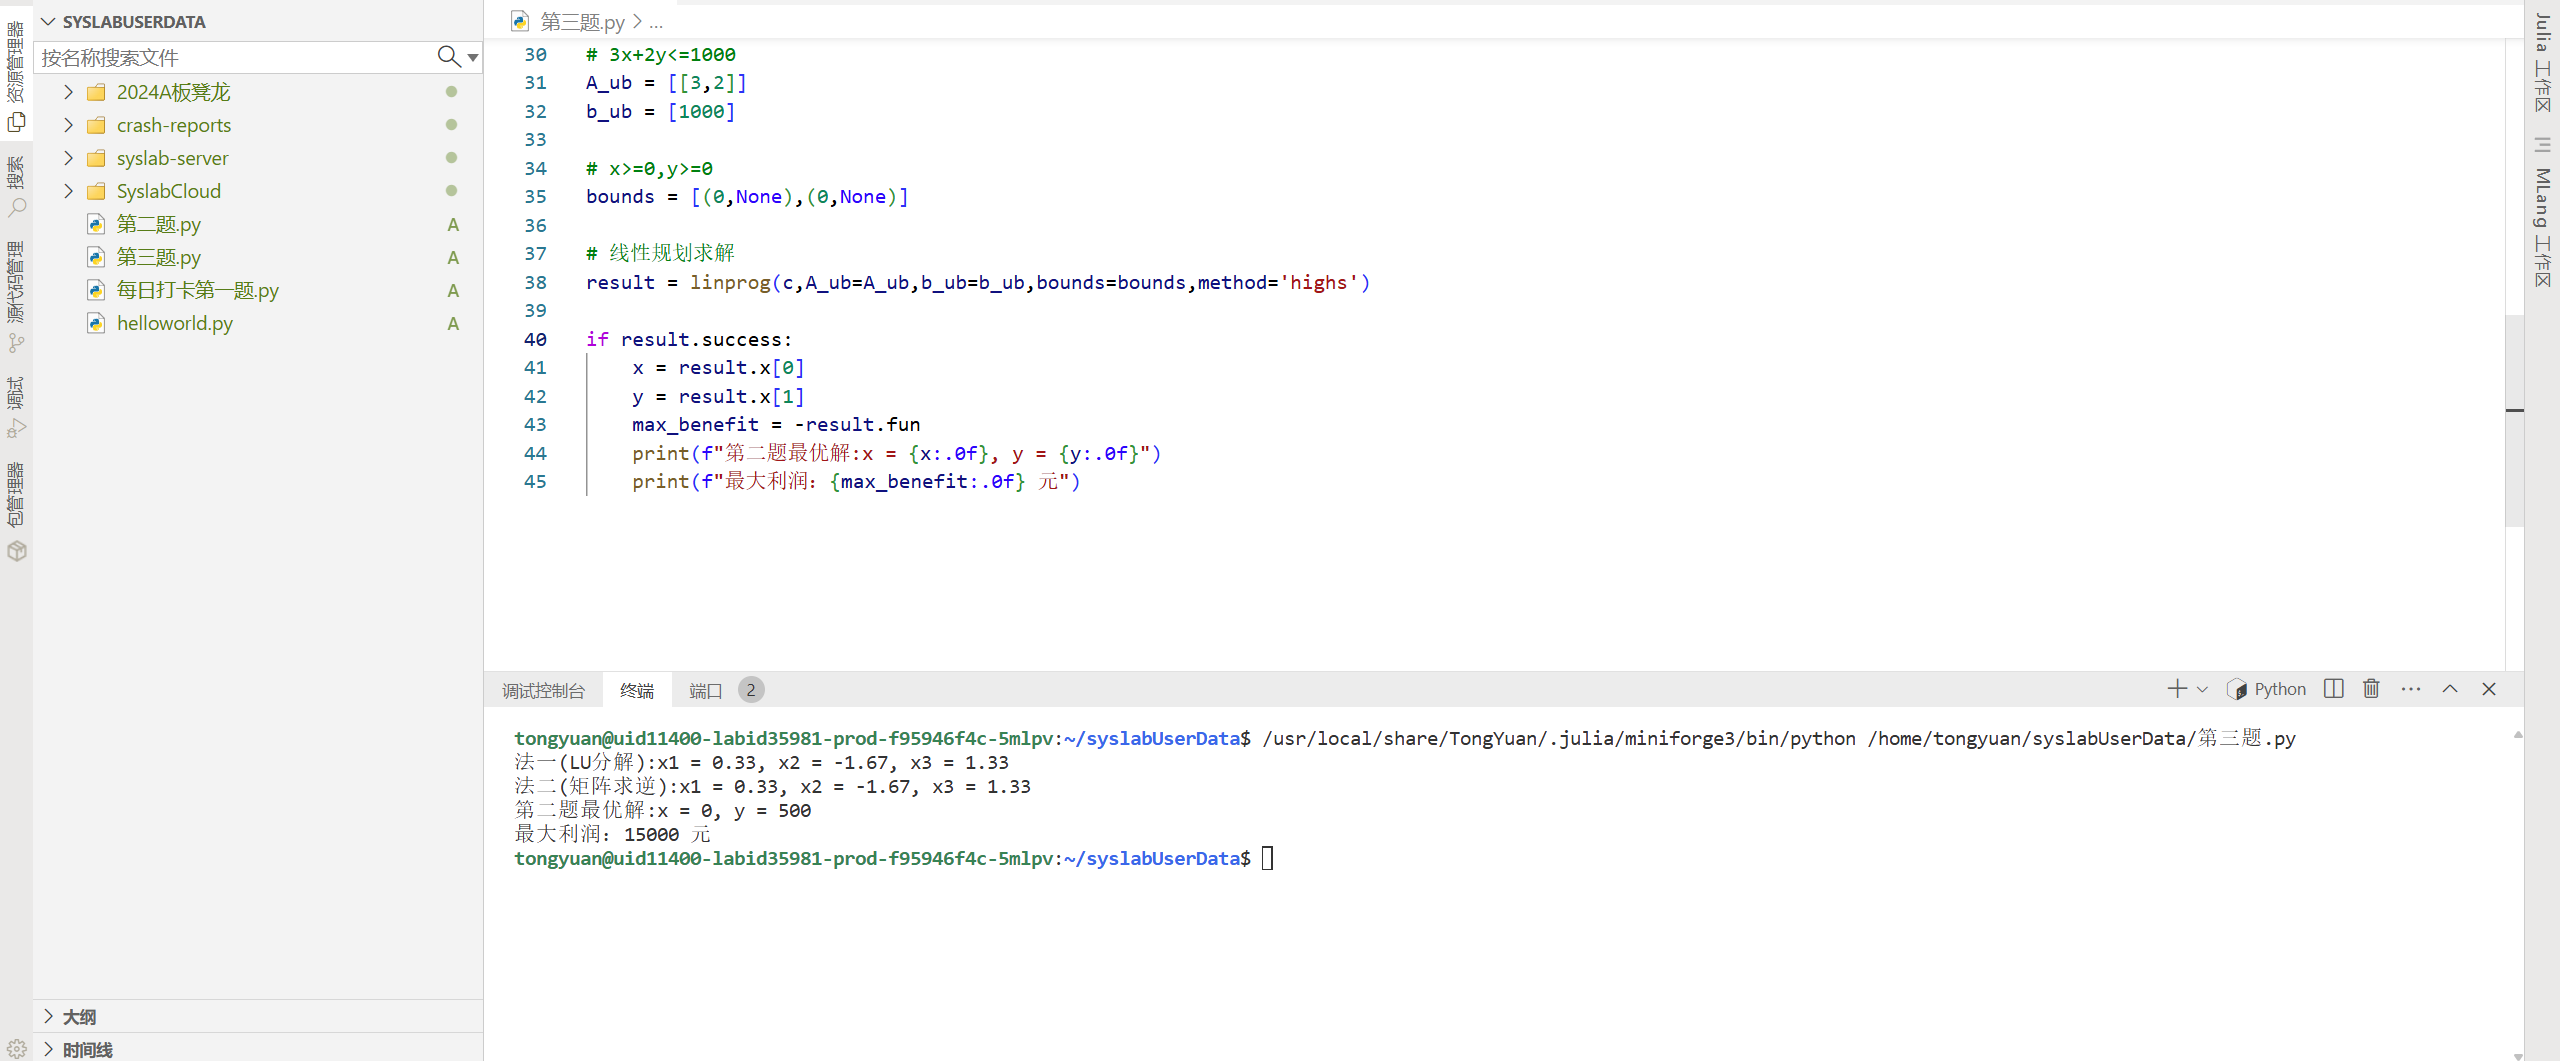The width and height of the screenshot is (2560, 1061).
Task: Click the comment '# 3x+2y<=1000'
Action: (x=661, y=55)
